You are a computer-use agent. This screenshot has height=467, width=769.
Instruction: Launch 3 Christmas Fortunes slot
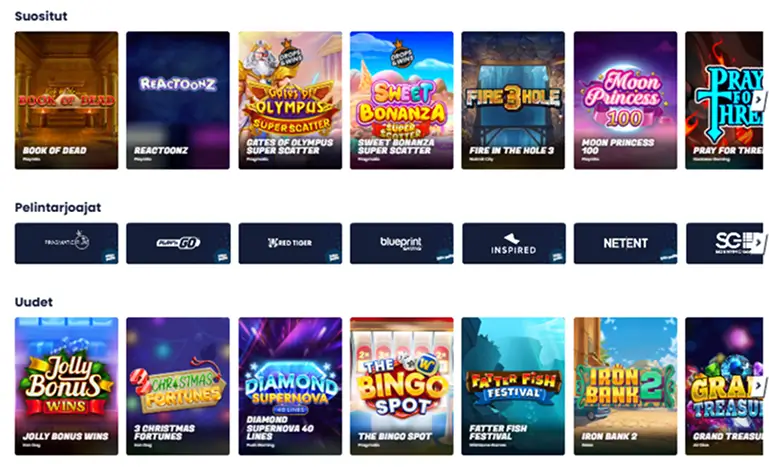[178, 386]
